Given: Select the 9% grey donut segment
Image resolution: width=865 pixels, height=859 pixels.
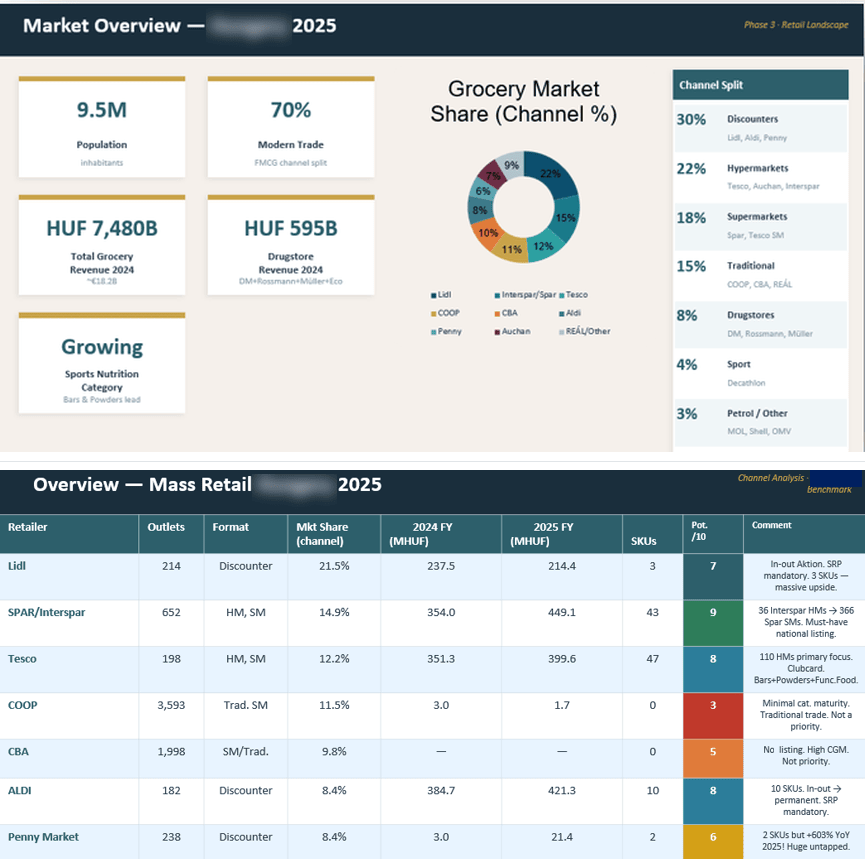Looking at the screenshot, I should 511,164.
